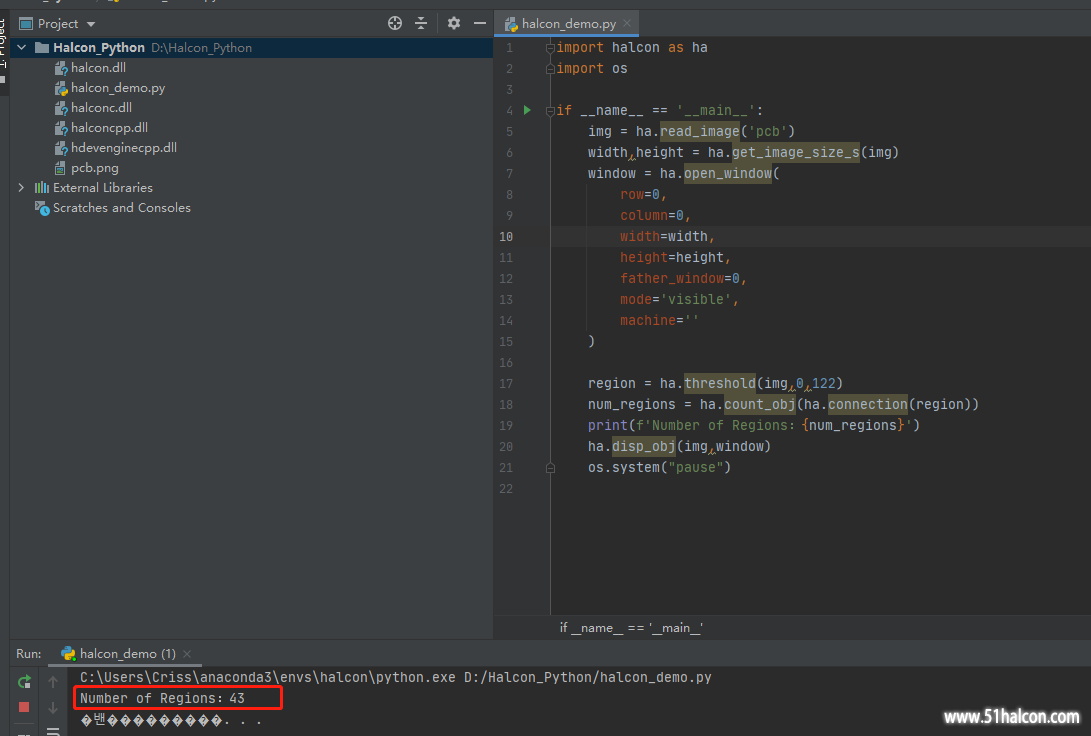Click the row=0 argument line

tap(644, 195)
